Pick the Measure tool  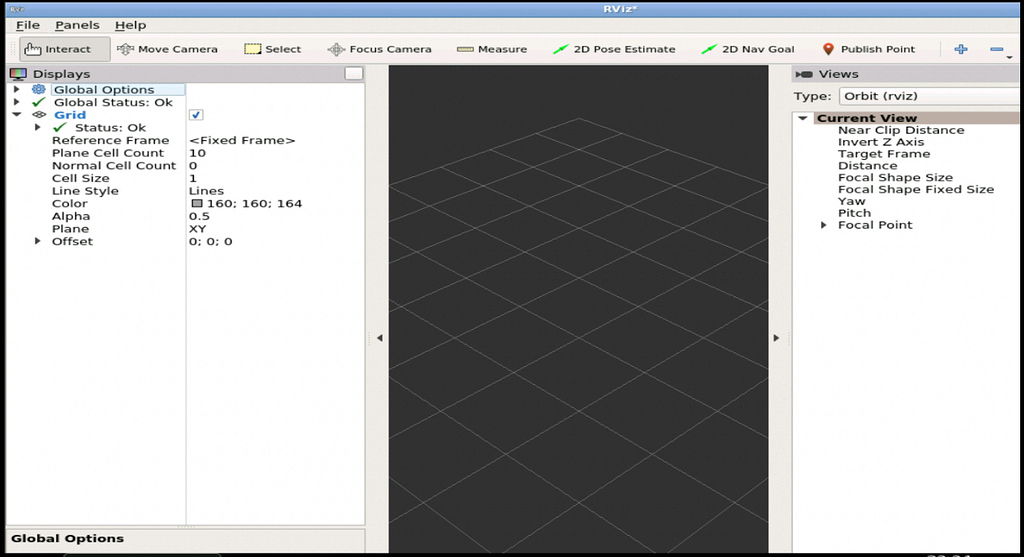tap(492, 49)
